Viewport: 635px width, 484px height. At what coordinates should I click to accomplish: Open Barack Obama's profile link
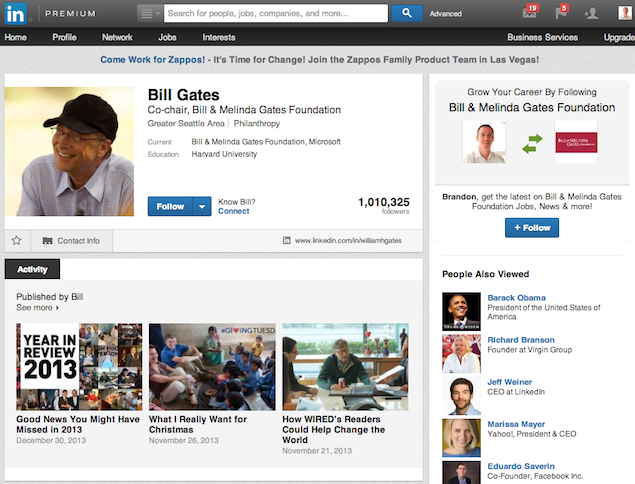(516, 298)
